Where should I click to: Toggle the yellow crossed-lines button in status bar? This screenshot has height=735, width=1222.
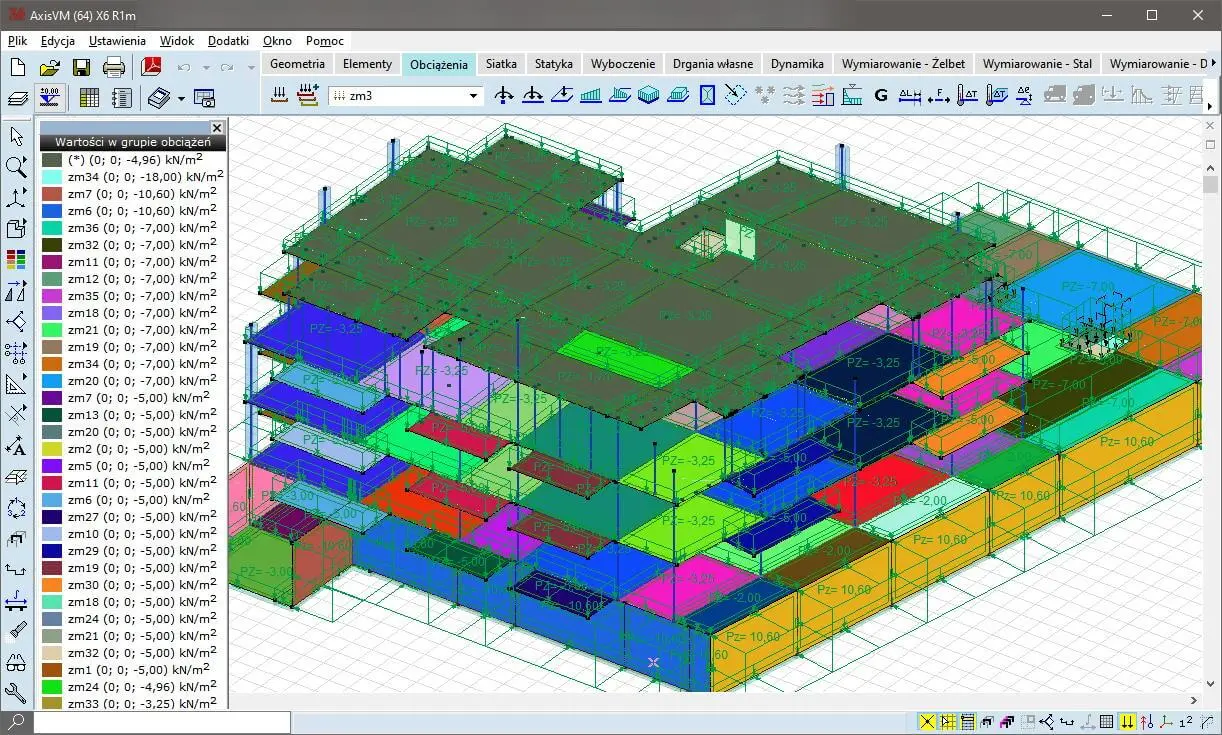pyautogui.click(x=927, y=722)
